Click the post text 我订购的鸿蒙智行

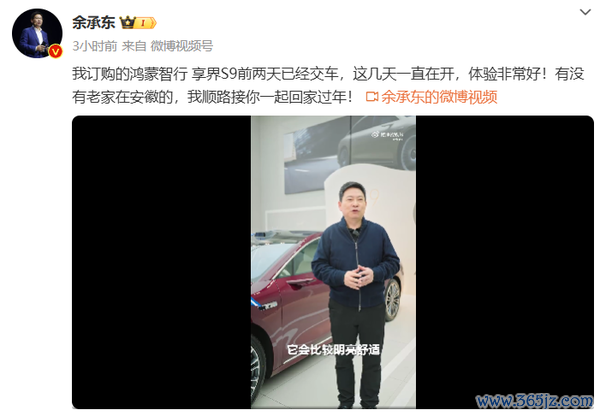click(130, 73)
